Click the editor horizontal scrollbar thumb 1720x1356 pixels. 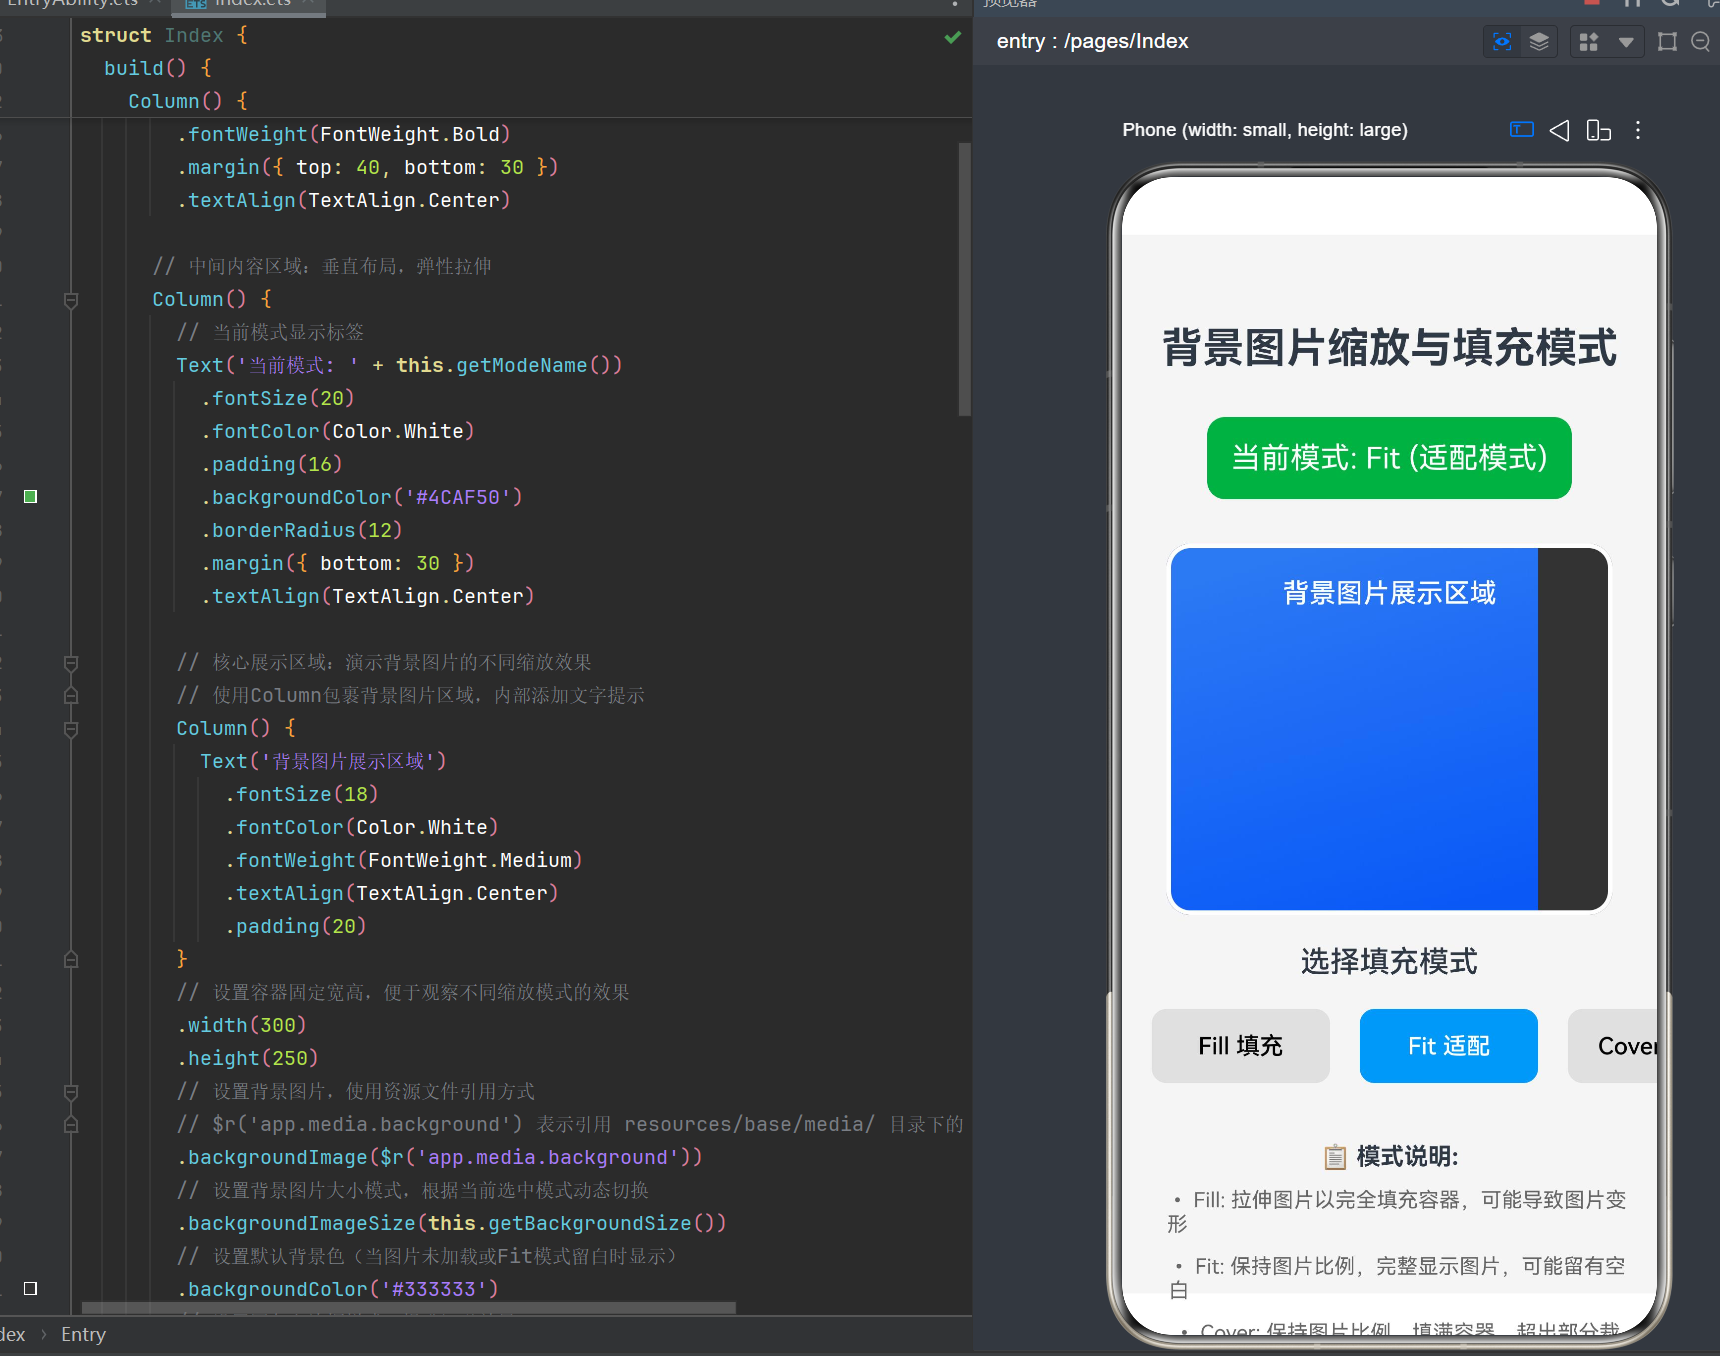(408, 1308)
